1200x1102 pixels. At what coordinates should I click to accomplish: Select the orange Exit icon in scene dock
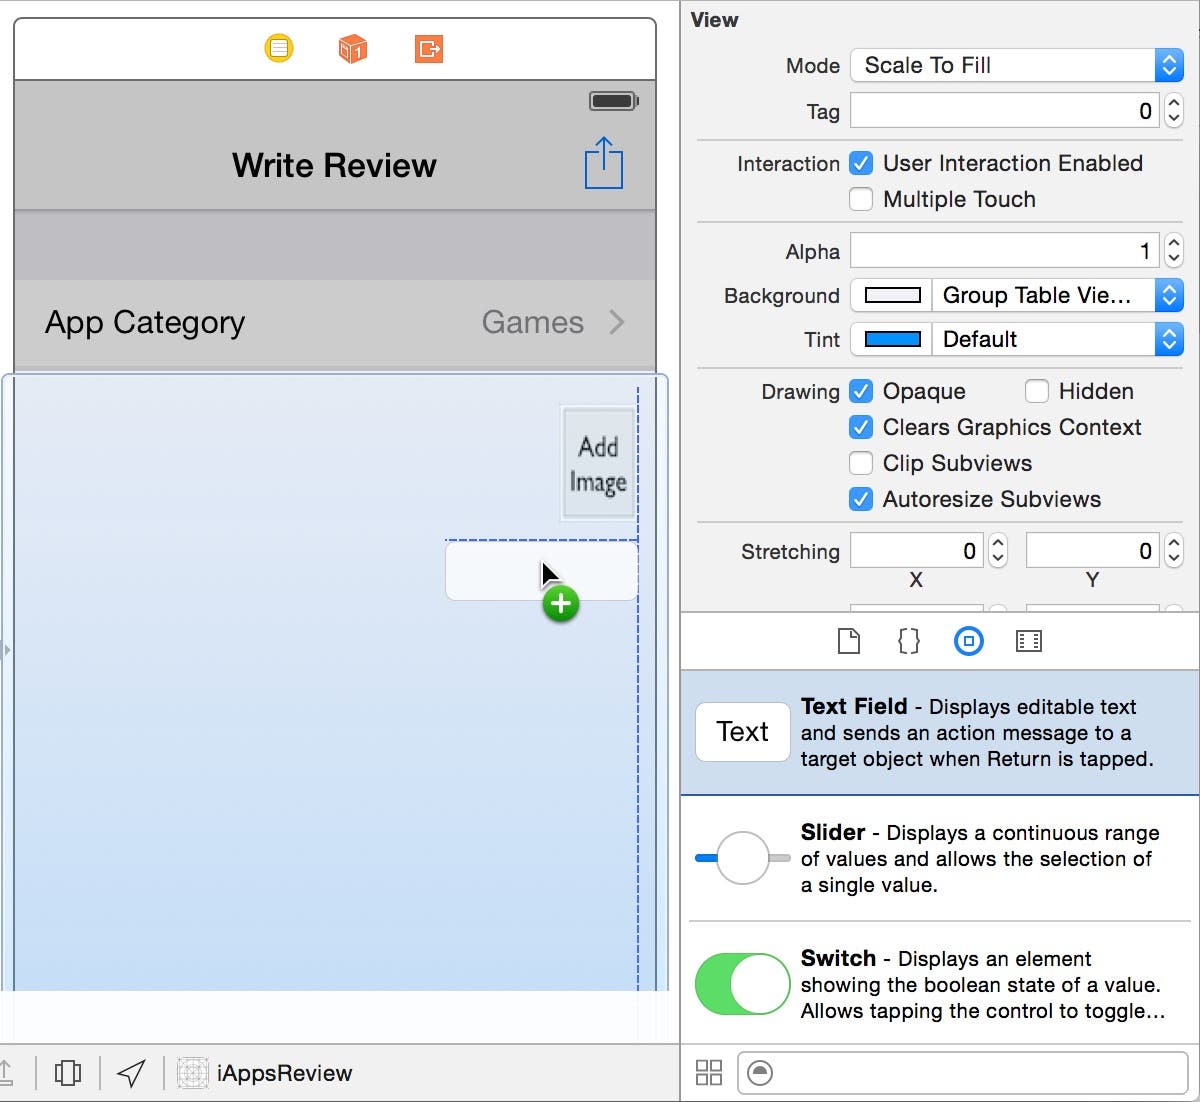[x=429, y=48]
